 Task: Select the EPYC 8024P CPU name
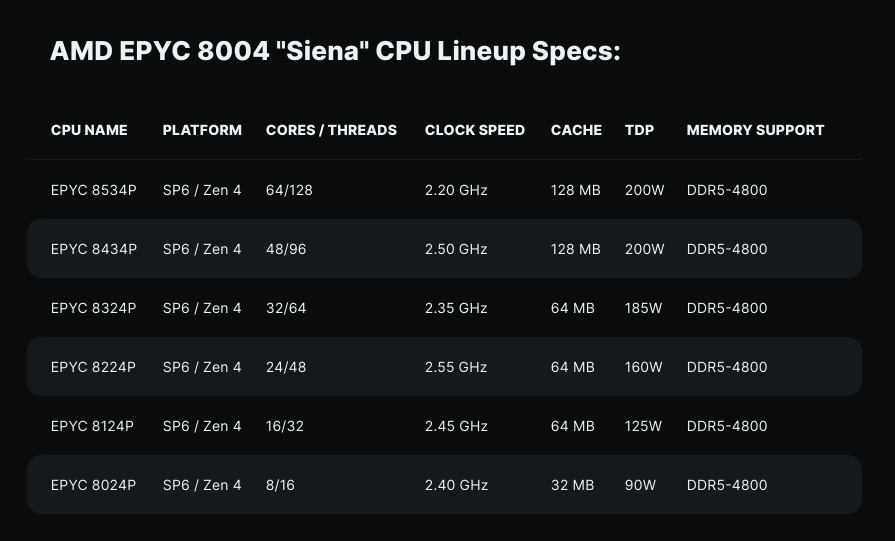pyautogui.click(x=93, y=485)
